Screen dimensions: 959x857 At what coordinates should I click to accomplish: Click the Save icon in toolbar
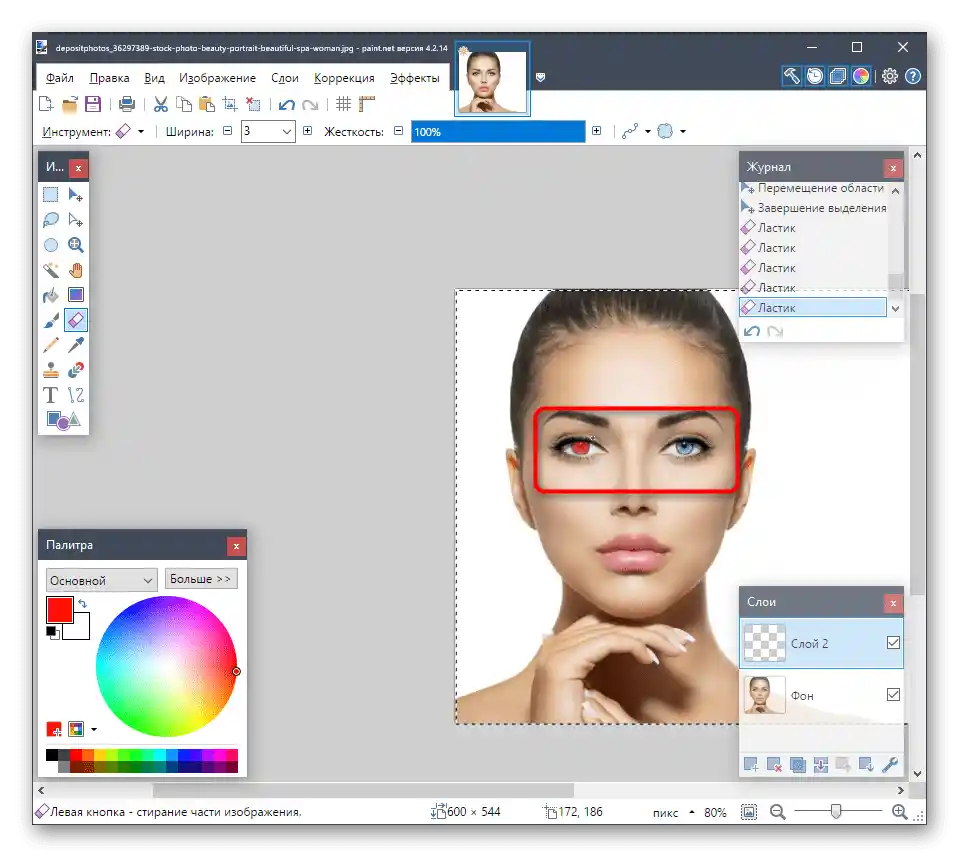[x=93, y=104]
